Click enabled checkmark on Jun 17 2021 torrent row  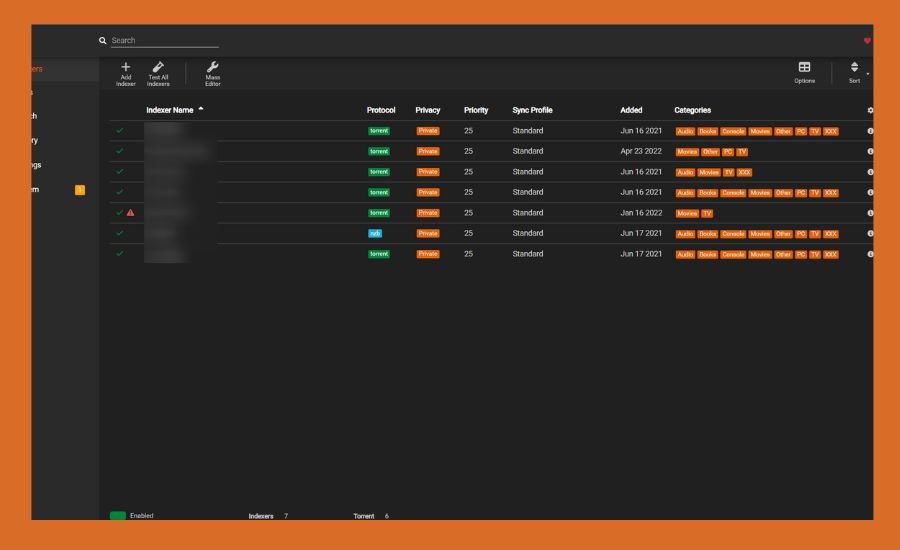(119, 253)
